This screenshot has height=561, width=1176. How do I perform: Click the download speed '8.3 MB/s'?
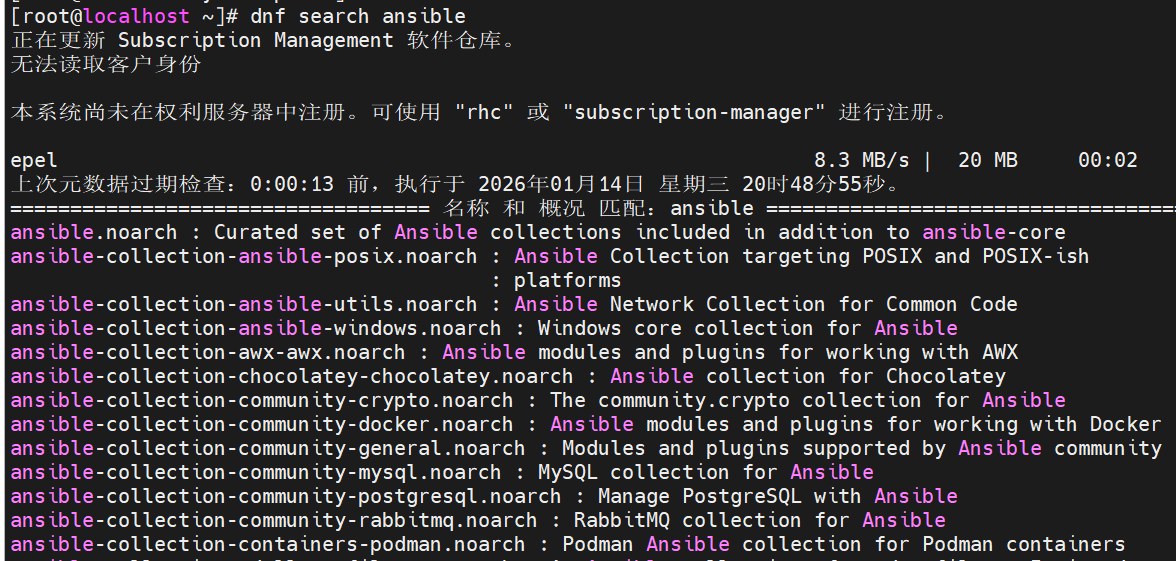tap(862, 160)
